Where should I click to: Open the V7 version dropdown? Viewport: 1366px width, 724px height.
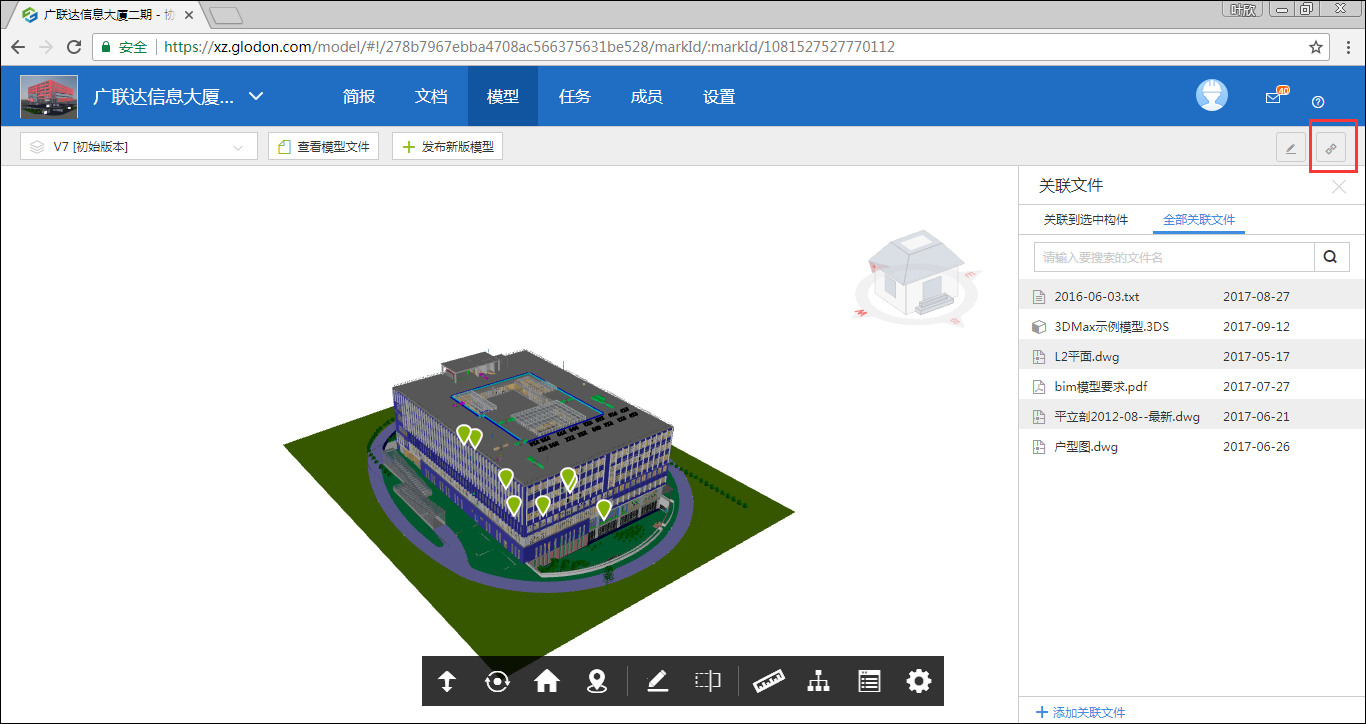[x=139, y=147]
